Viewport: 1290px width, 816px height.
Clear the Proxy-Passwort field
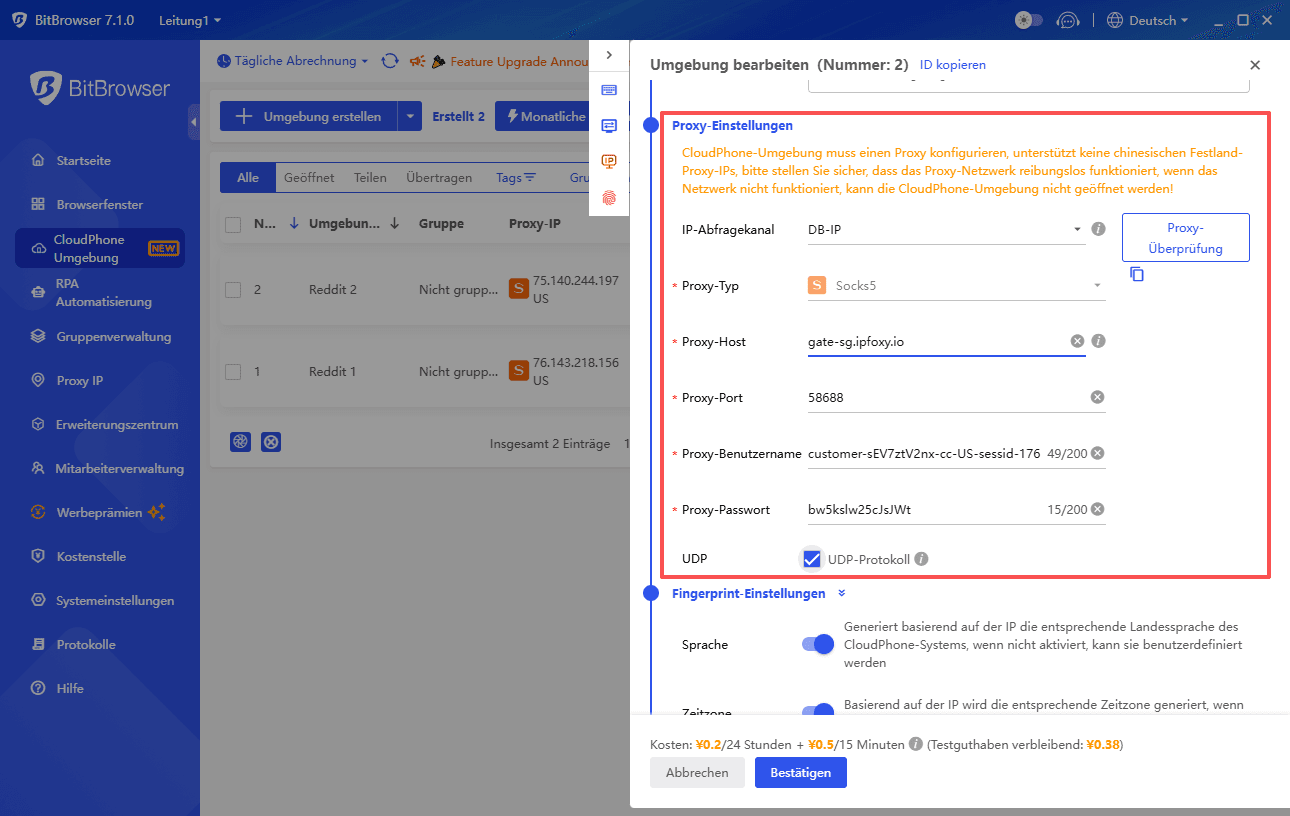pos(1097,509)
